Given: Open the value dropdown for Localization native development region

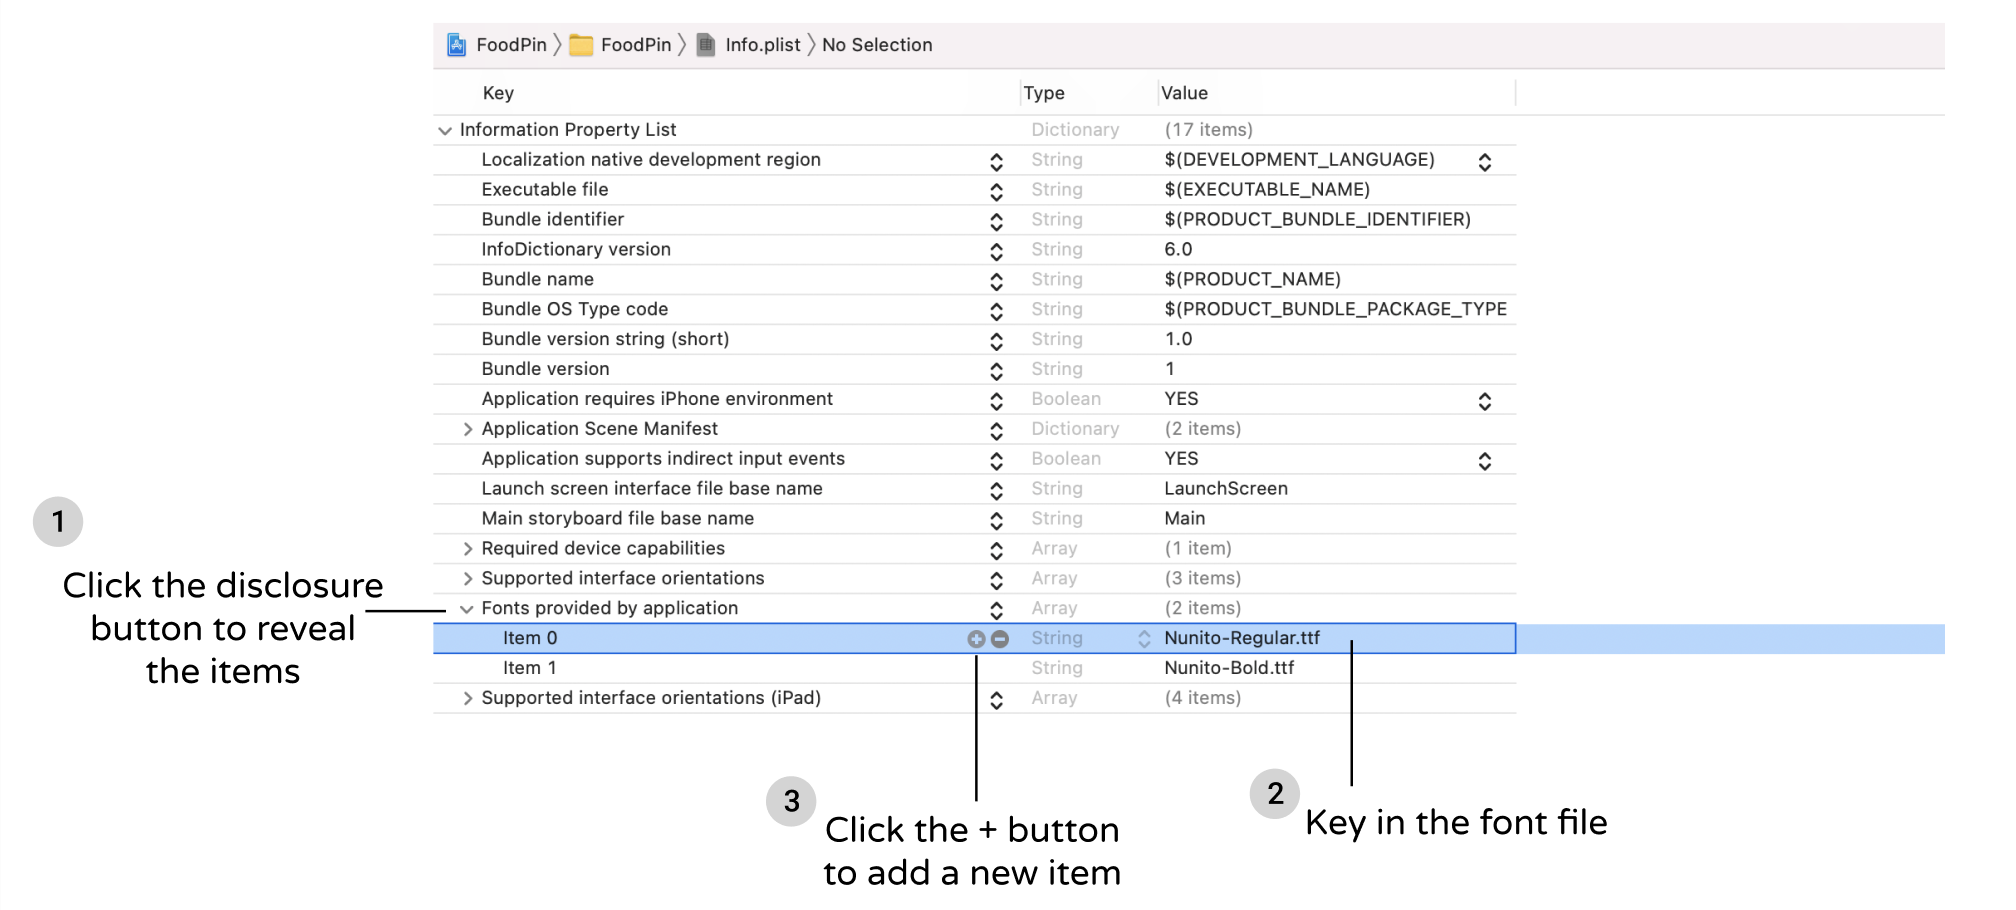Looking at the screenshot, I should click(x=1484, y=161).
